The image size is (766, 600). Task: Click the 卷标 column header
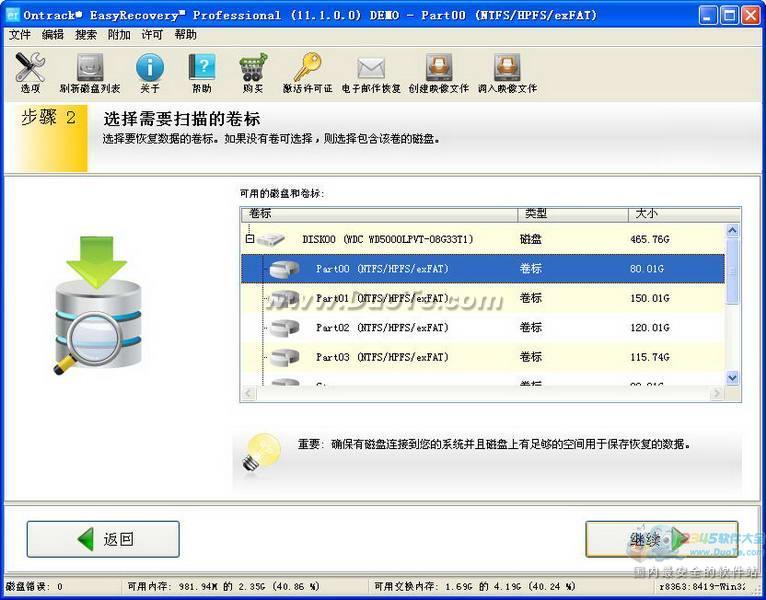(379, 214)
